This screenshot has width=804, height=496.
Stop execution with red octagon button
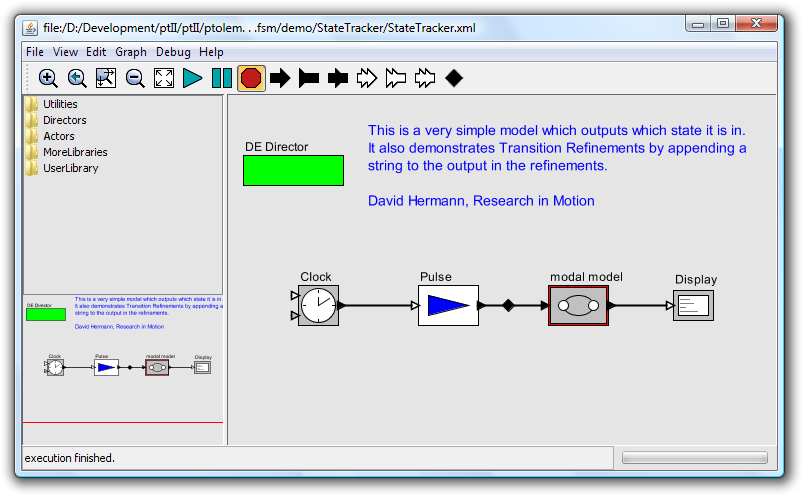pyautogui.click(x=251, y=78)
